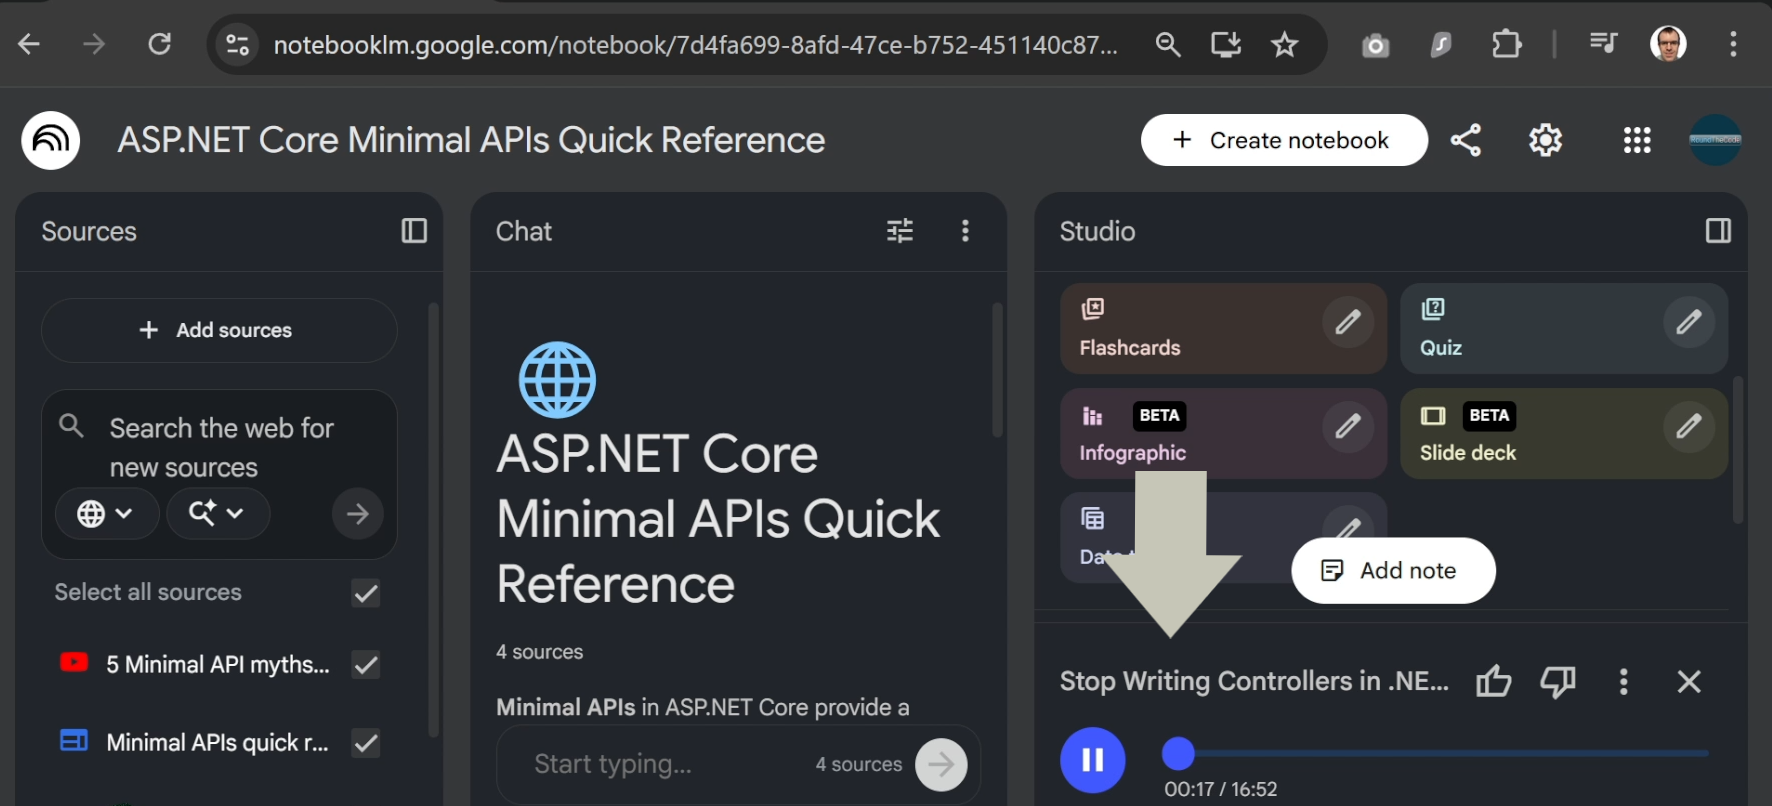The height and width of the screenshot is (806, 1772).
Task: Generate a Slide deck in Studio
Action: pyautogui.click(x=1564, y=433)
